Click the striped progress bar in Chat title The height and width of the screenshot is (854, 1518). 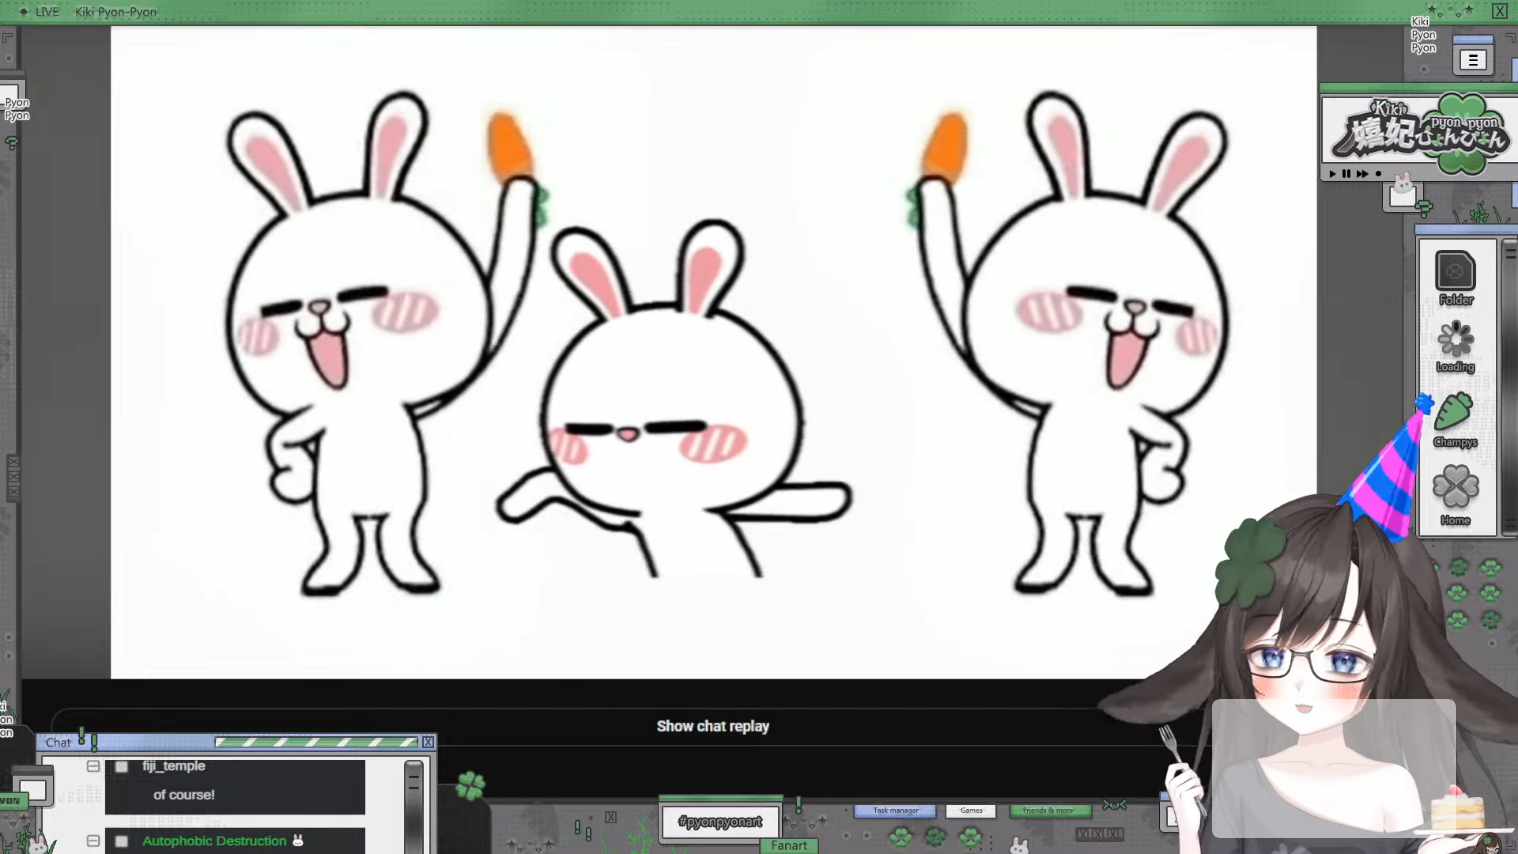pos(316,742)
